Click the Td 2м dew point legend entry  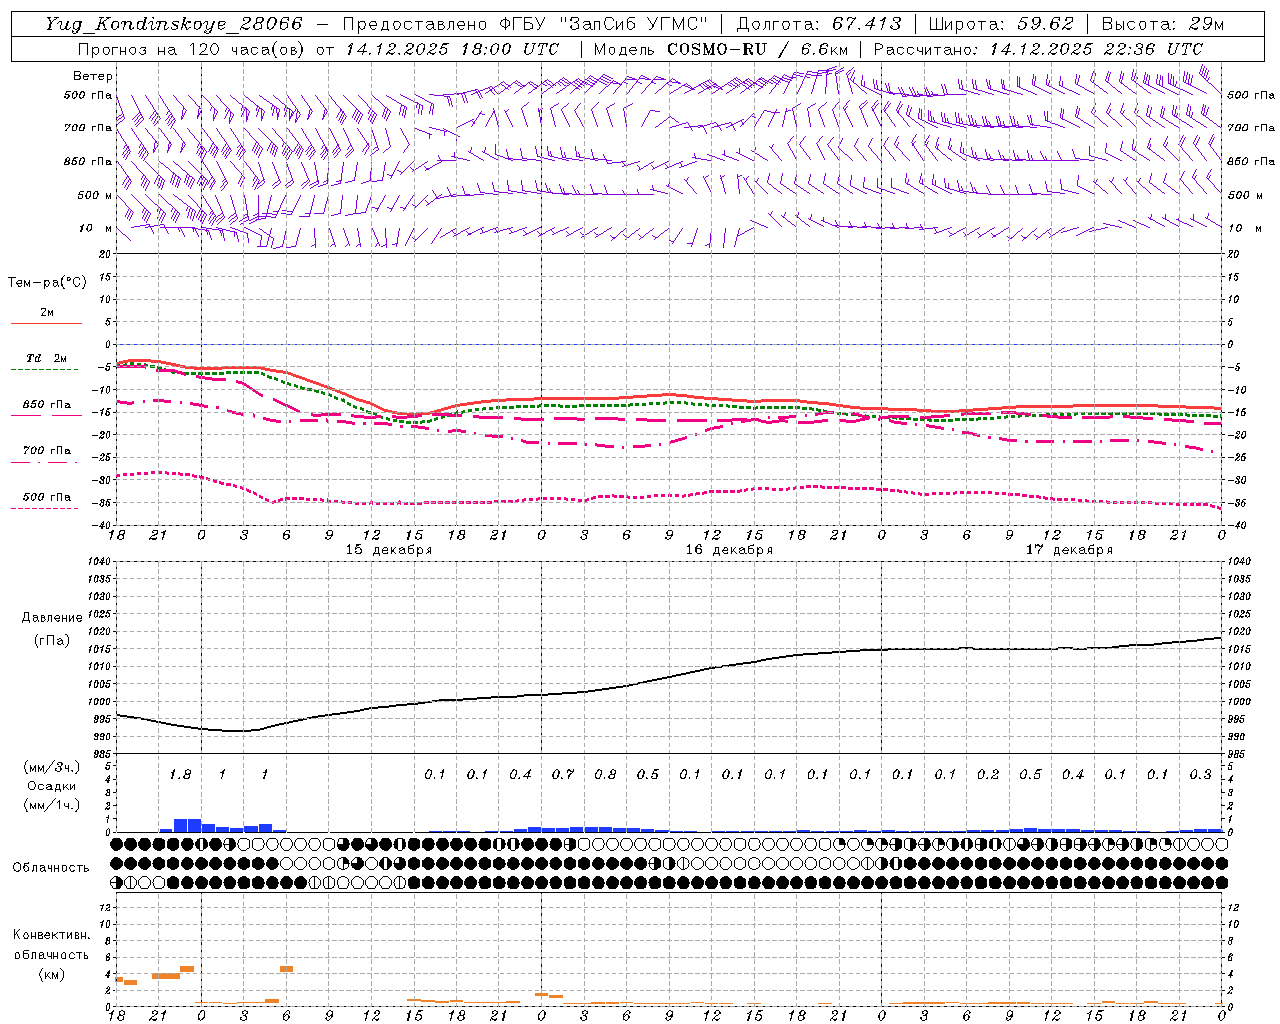[x=46, y=358]
